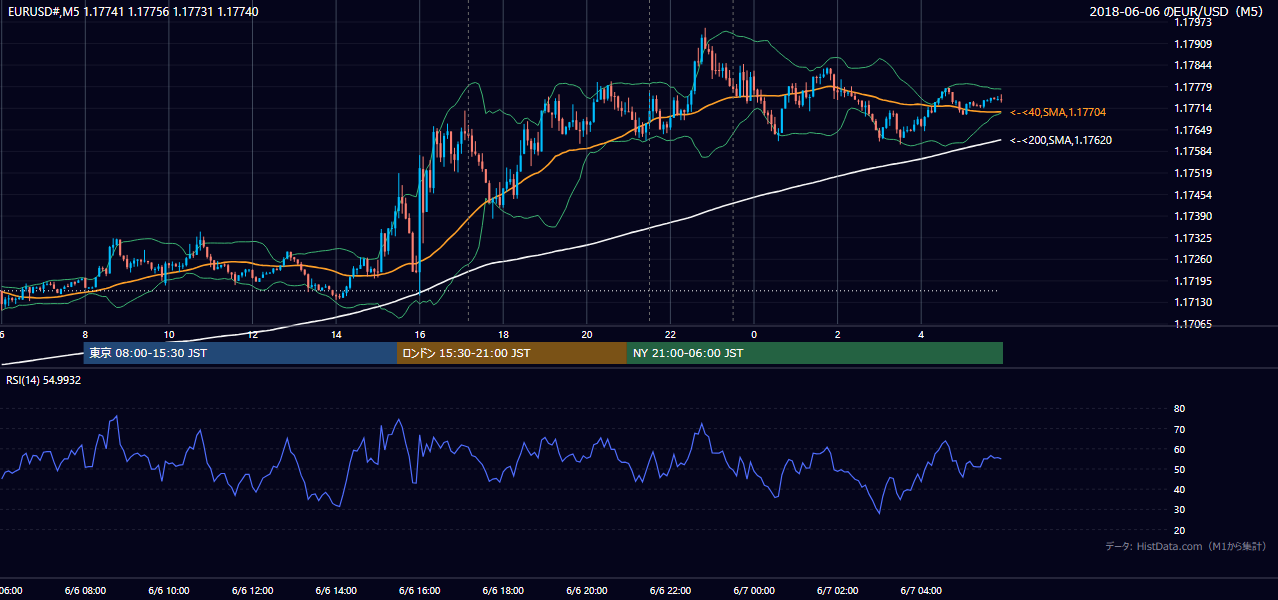The height and width of the screenshot is (600, 1278).
Task: Click the RSI scale value 80
Action: [x=1180, y=409]
